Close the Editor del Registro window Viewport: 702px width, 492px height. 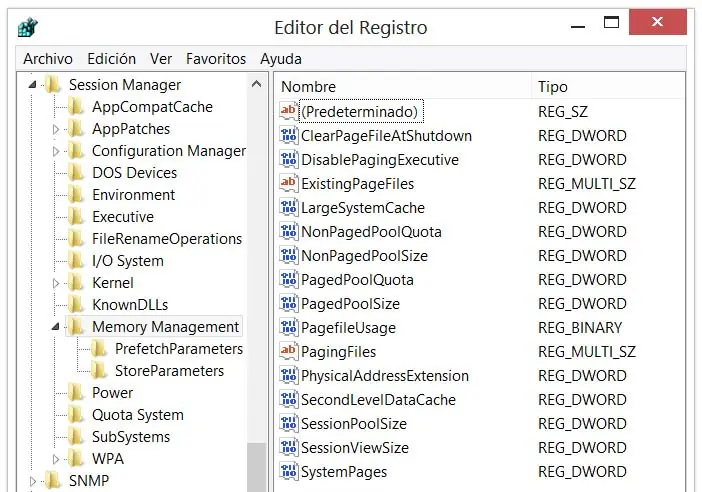click(x=657, y=22)
